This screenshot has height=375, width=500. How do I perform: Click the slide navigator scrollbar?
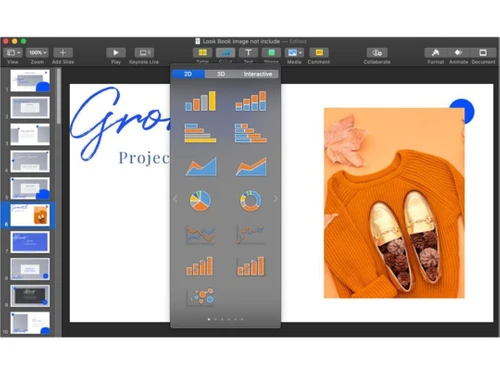[x=59, y=97]
